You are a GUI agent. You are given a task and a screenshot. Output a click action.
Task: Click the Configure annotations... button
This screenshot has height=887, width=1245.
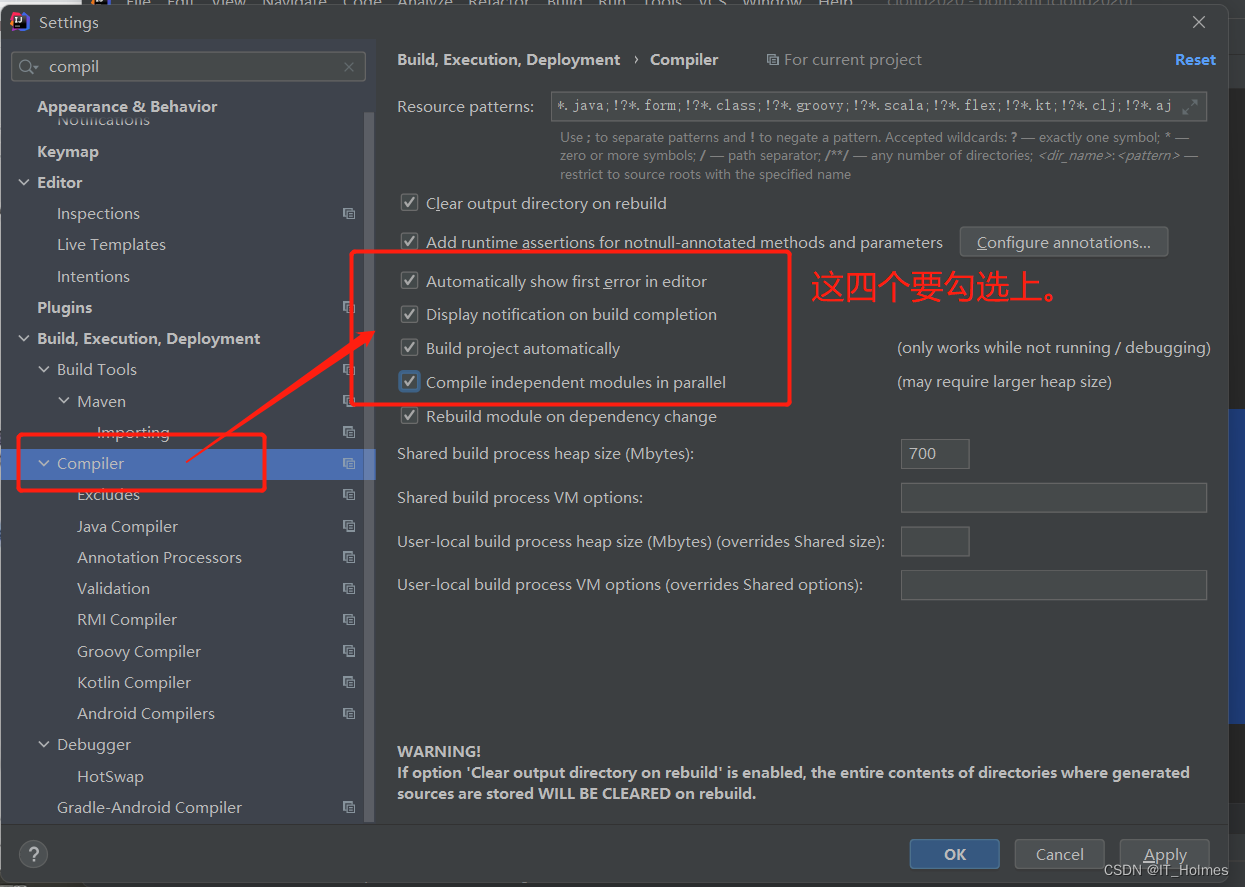(1064, 242)
